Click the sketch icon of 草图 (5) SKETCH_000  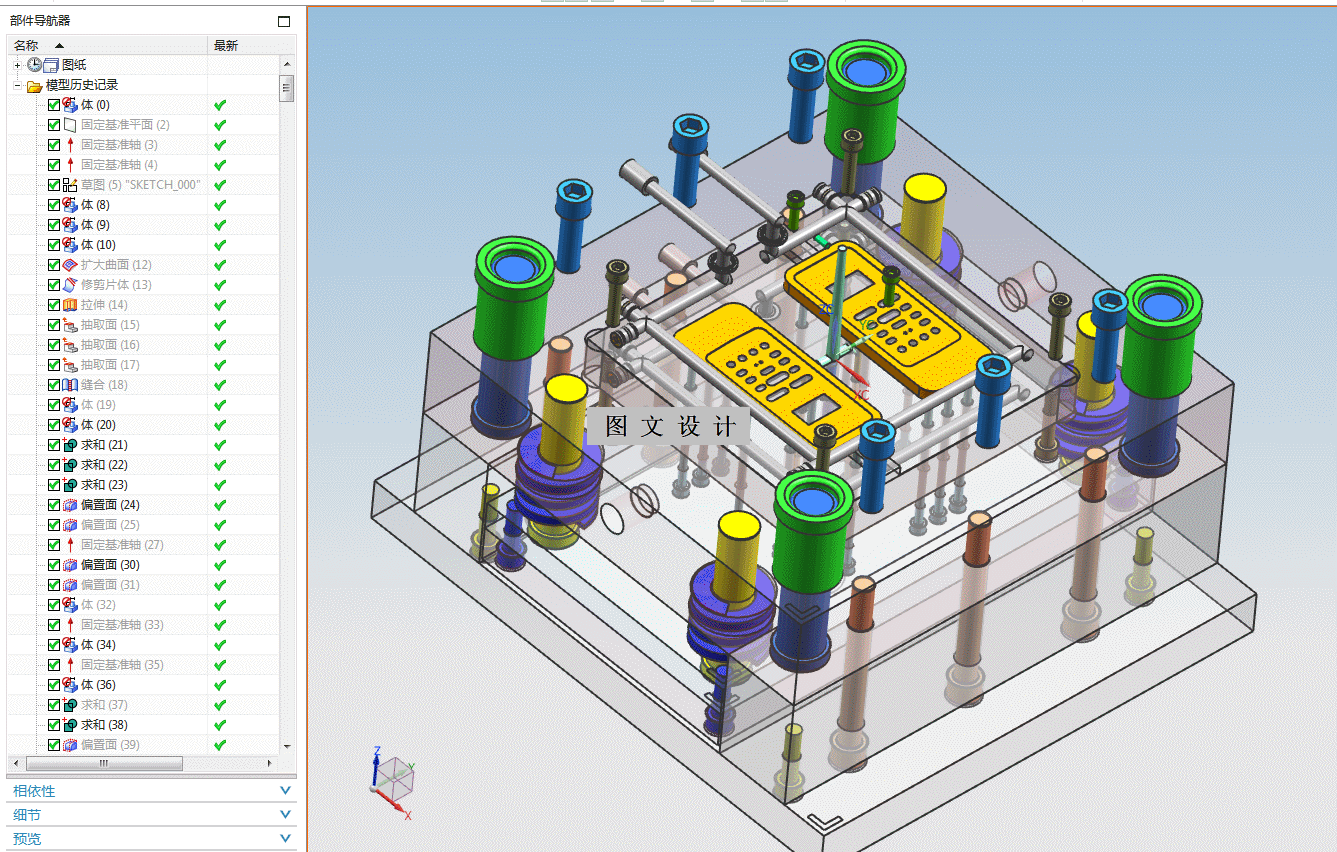(x=70, y=185)
